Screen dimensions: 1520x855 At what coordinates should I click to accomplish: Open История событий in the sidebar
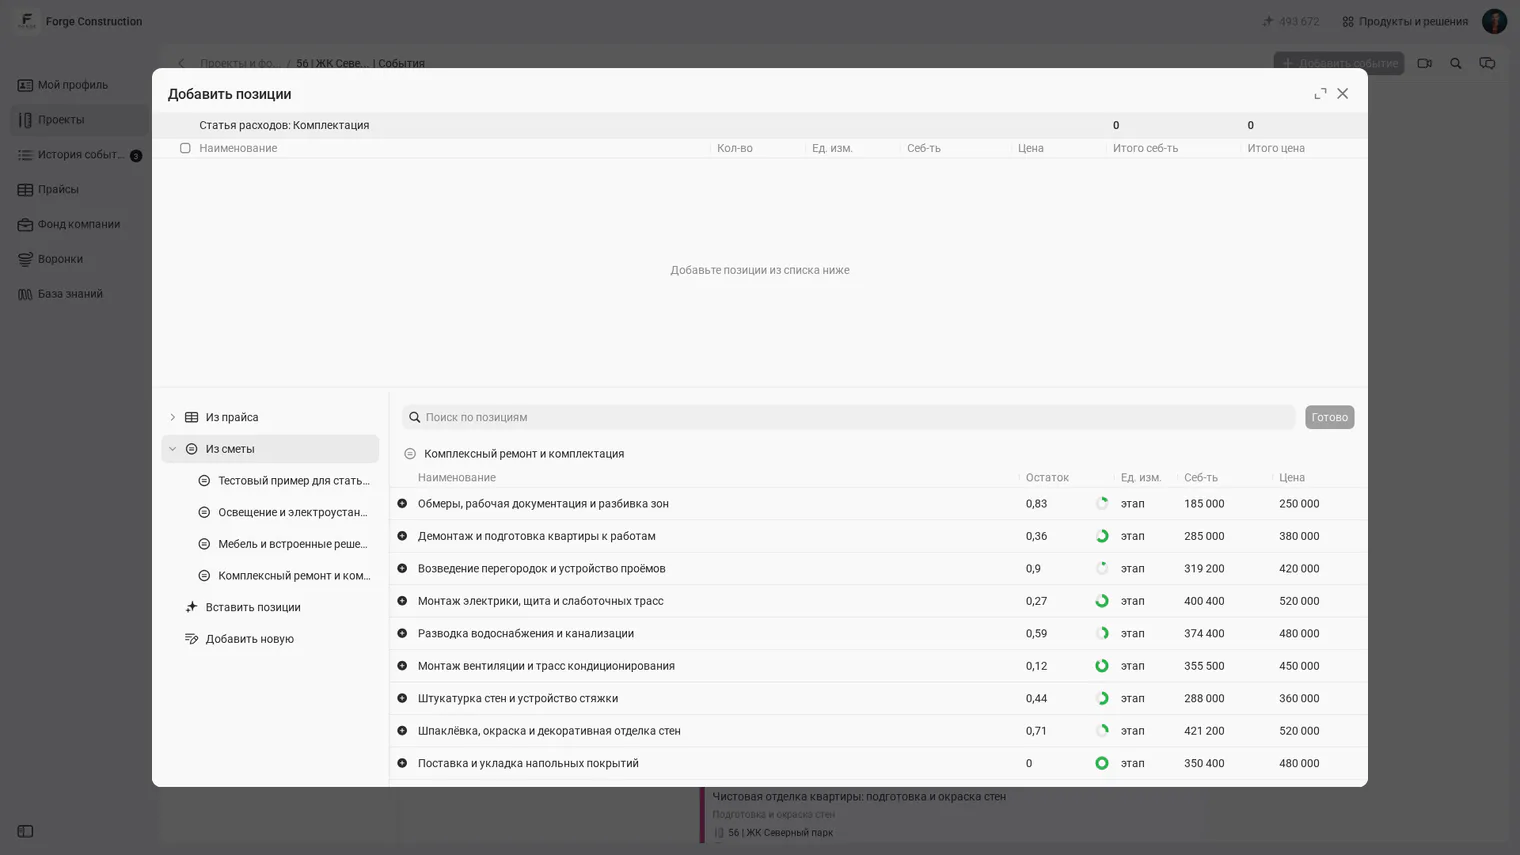coord(78,155)
